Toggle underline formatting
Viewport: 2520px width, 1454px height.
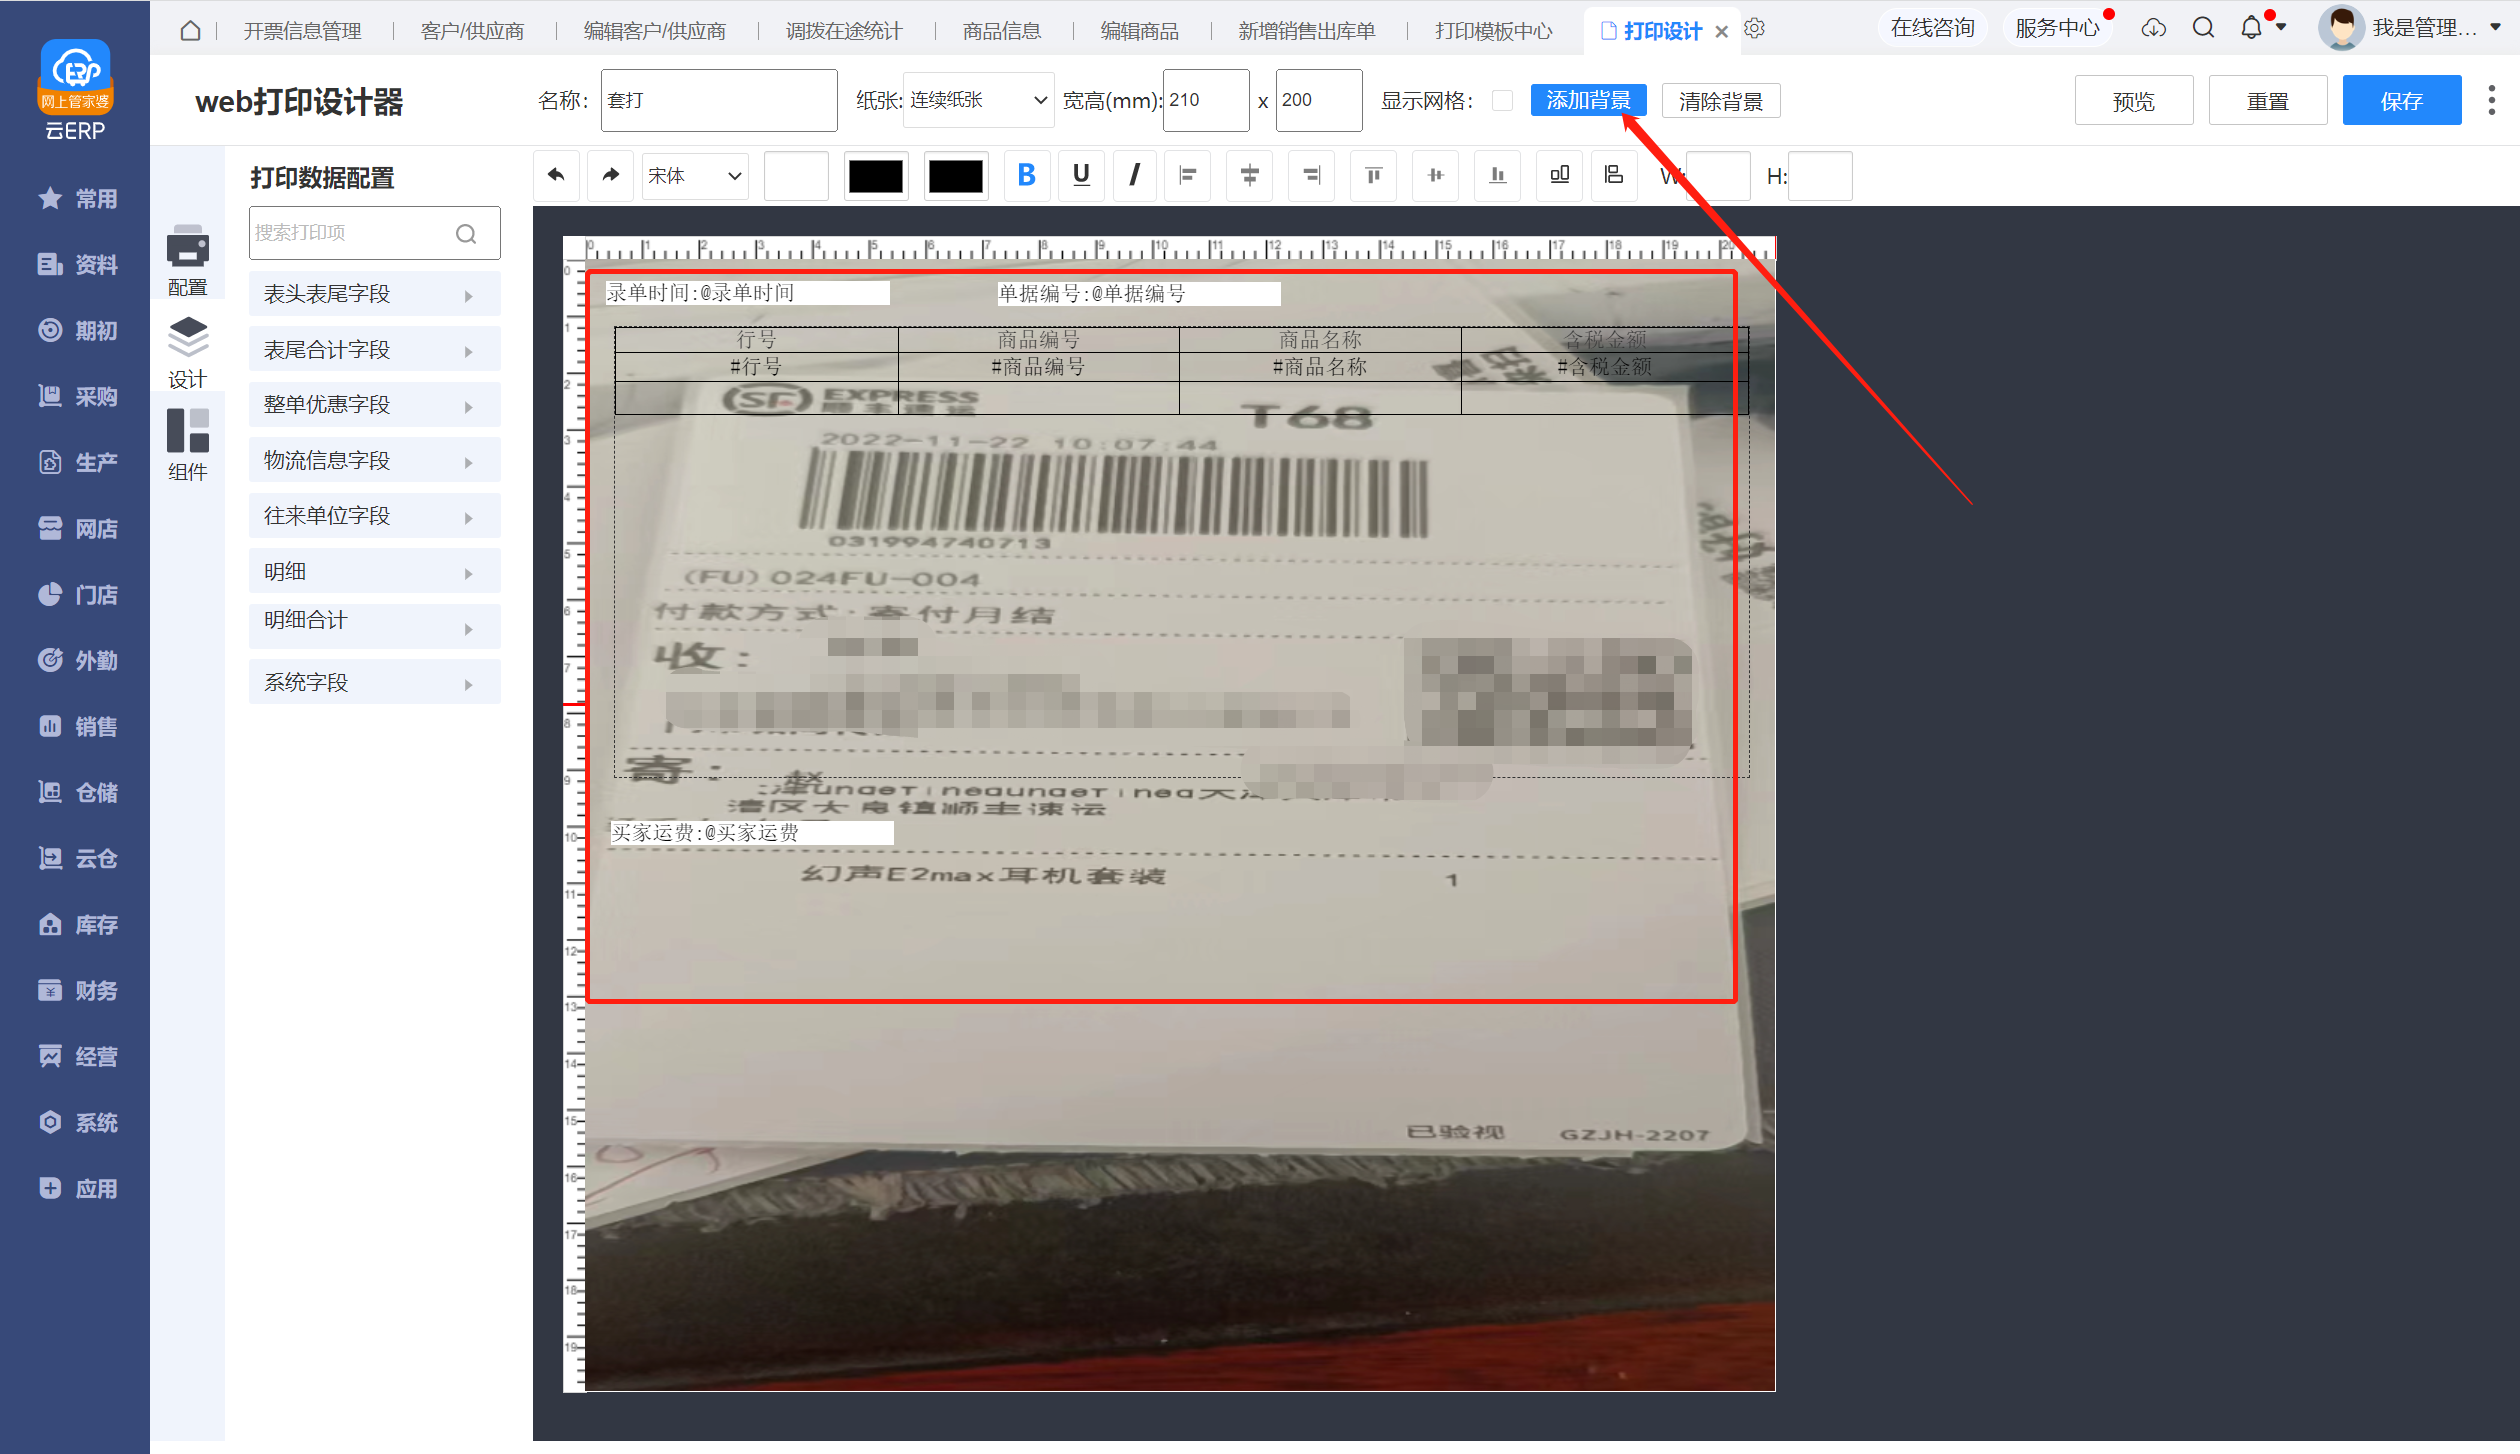1081,175
